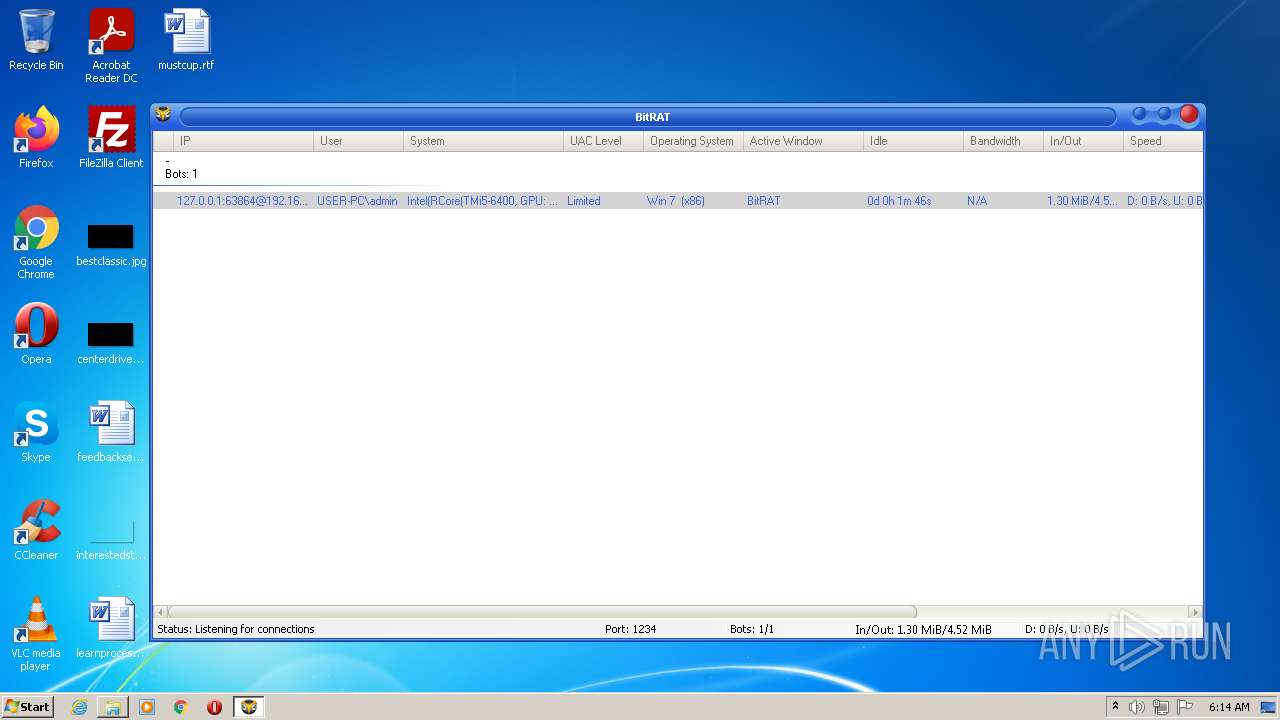Sort by the IP column header
Viewport: 1280px width, 720px height.
point(243,141)
